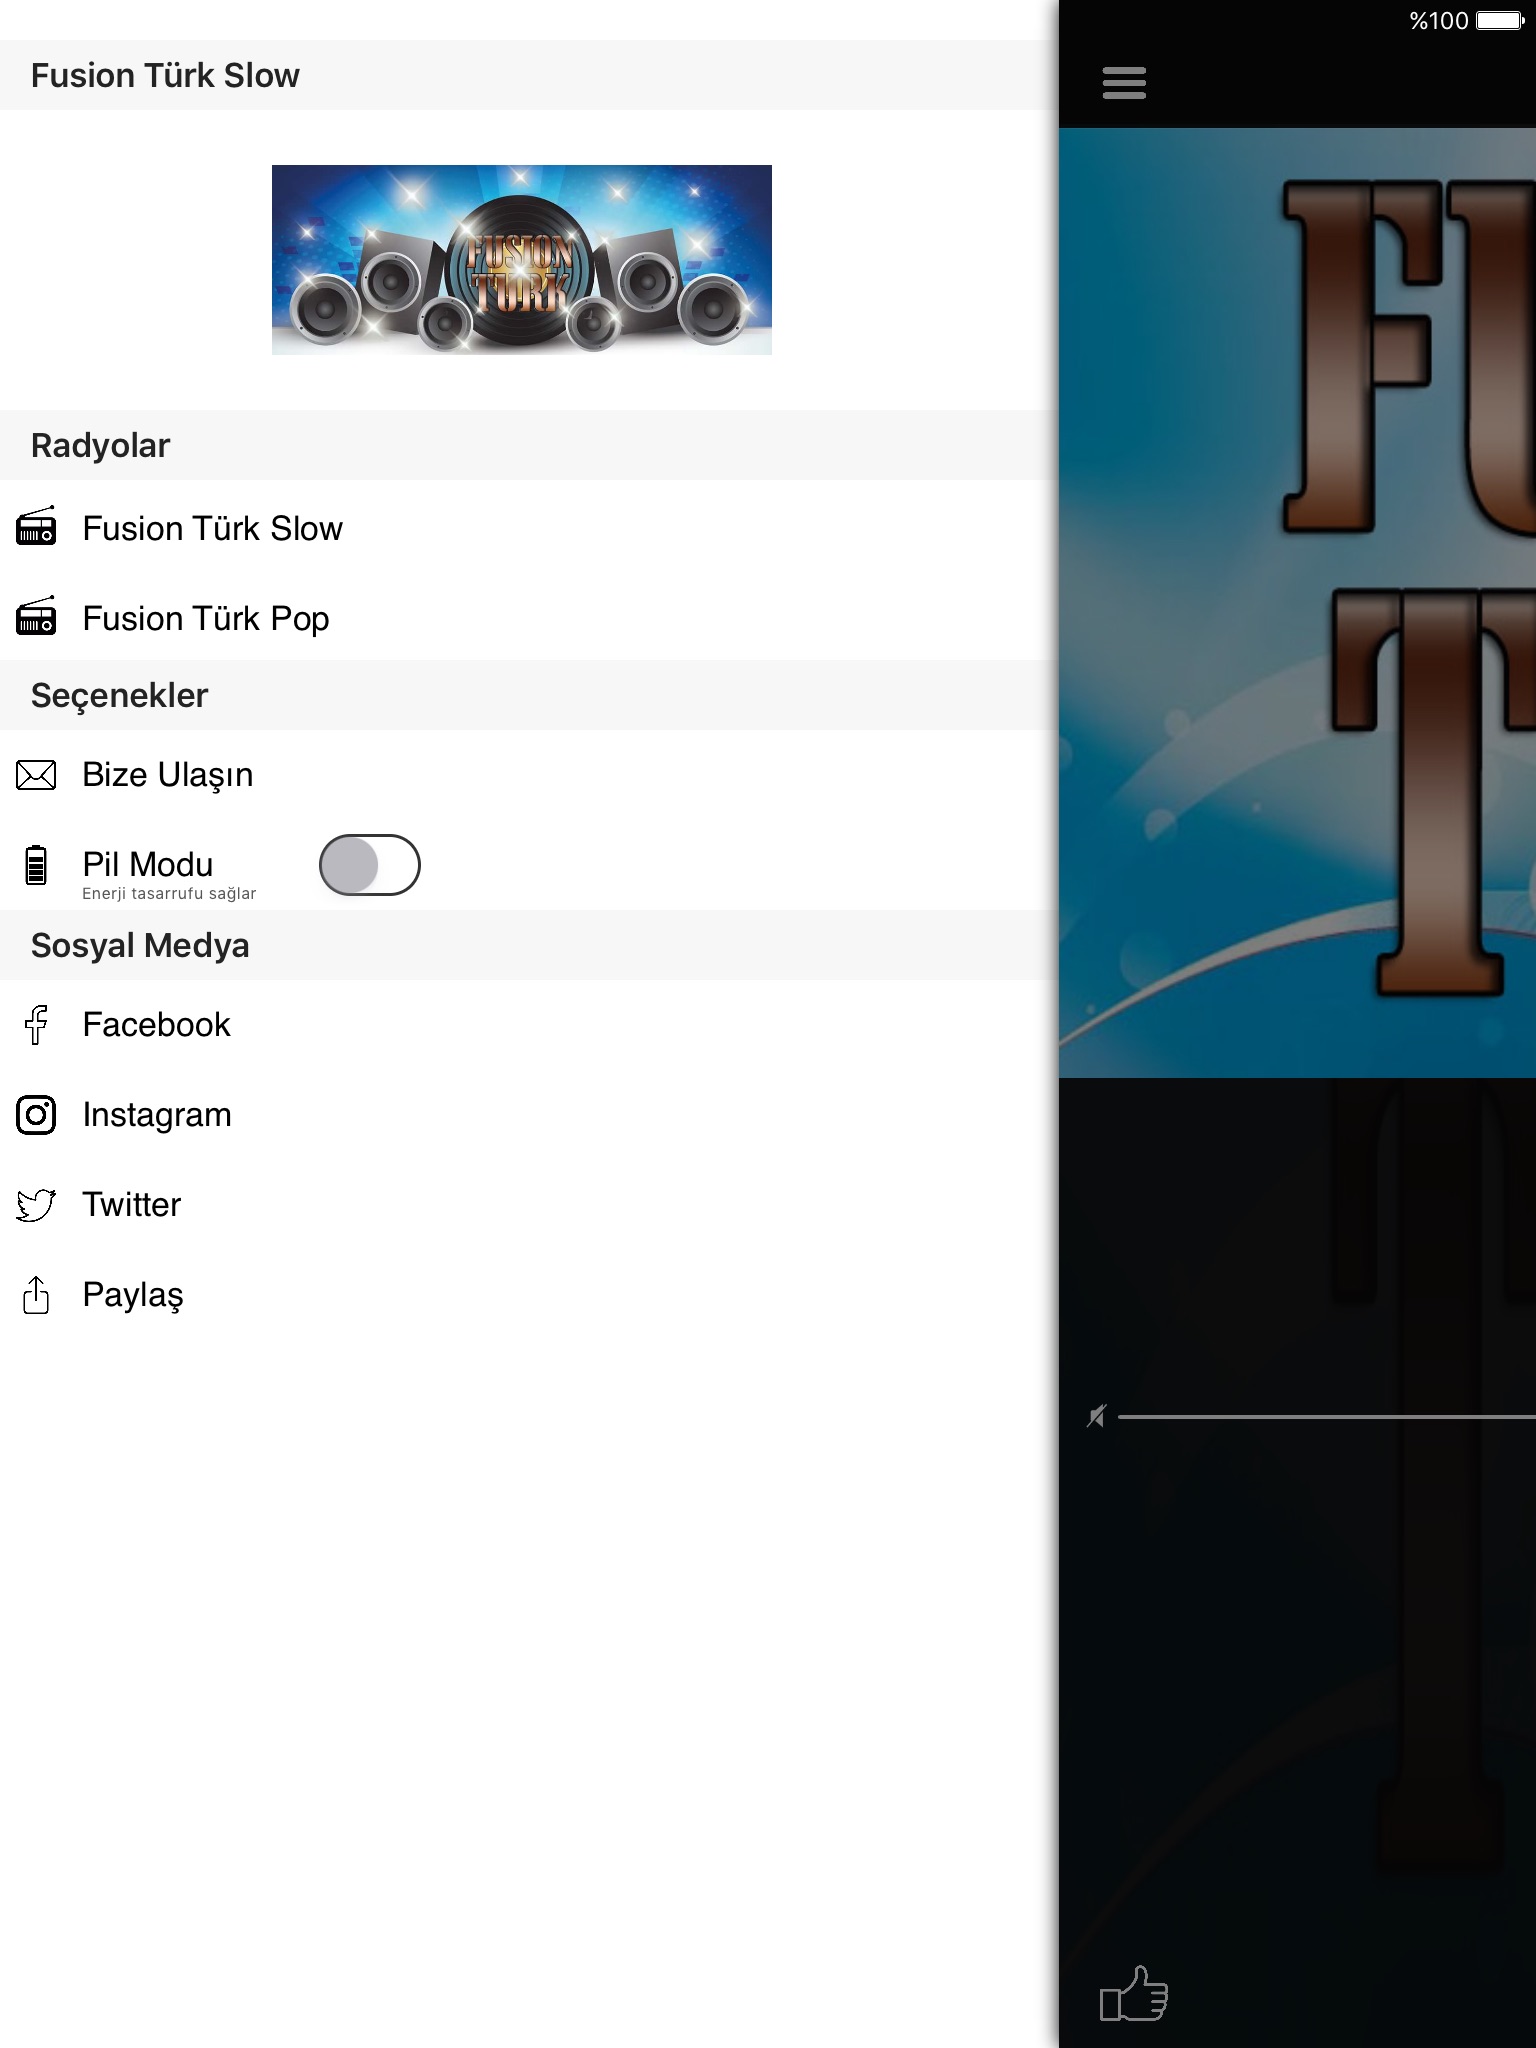Click the Twitter bird icon
This screenshot has height=2048, width=1536.
36,1205
